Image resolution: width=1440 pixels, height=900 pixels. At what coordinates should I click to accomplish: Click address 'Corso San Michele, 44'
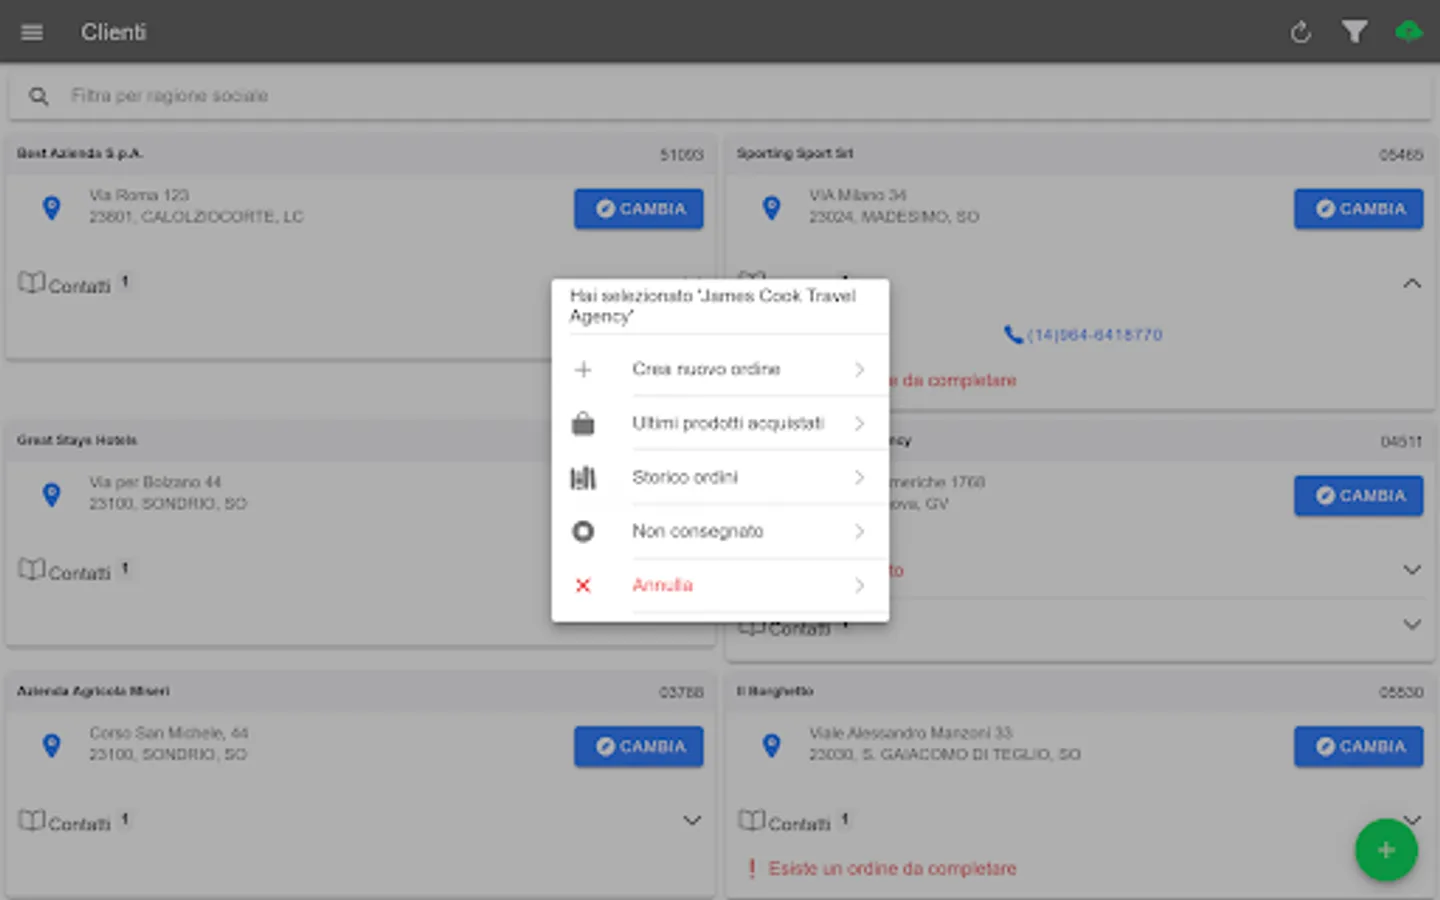(169, 733)
